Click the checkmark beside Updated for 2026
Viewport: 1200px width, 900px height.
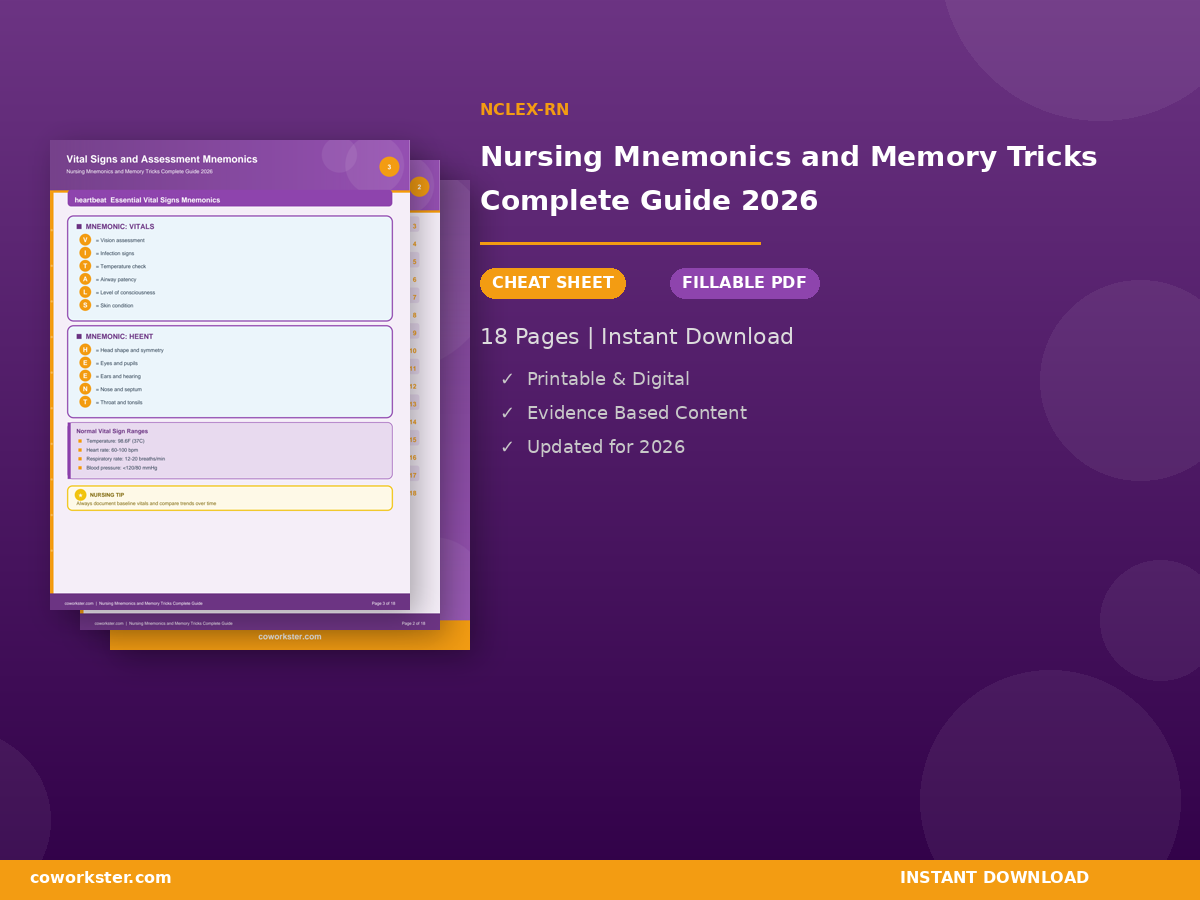point(507,448)
